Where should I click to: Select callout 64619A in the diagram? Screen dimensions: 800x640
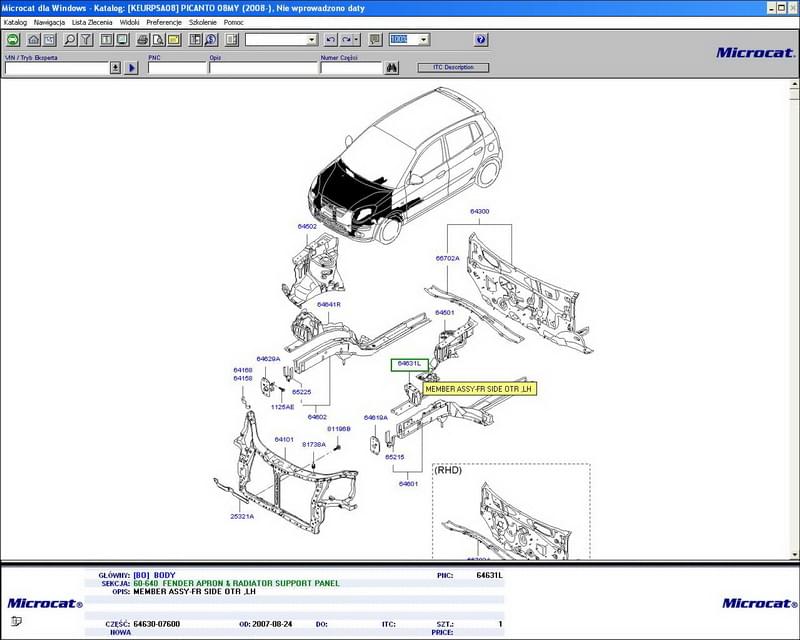click(376, 418)
